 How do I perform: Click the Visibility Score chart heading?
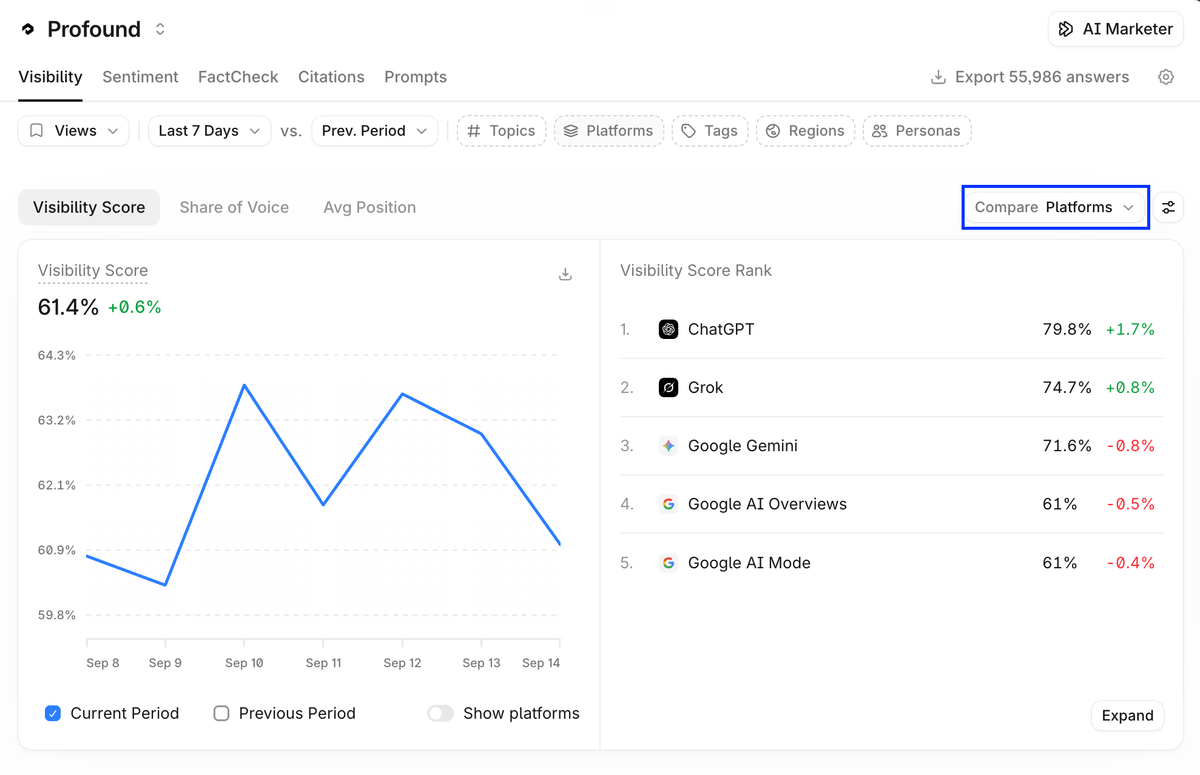(x=93, y=270)
